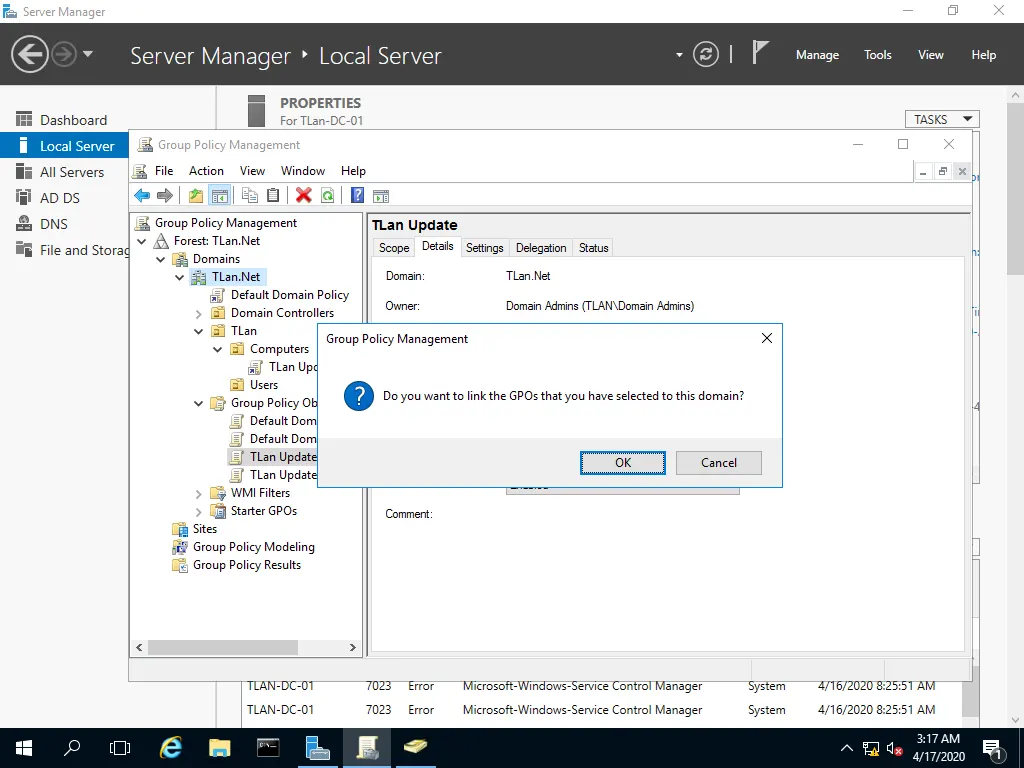Collapse the Domains tree node
Viewport: 1024px width, 768px height.
pos(161,259)
